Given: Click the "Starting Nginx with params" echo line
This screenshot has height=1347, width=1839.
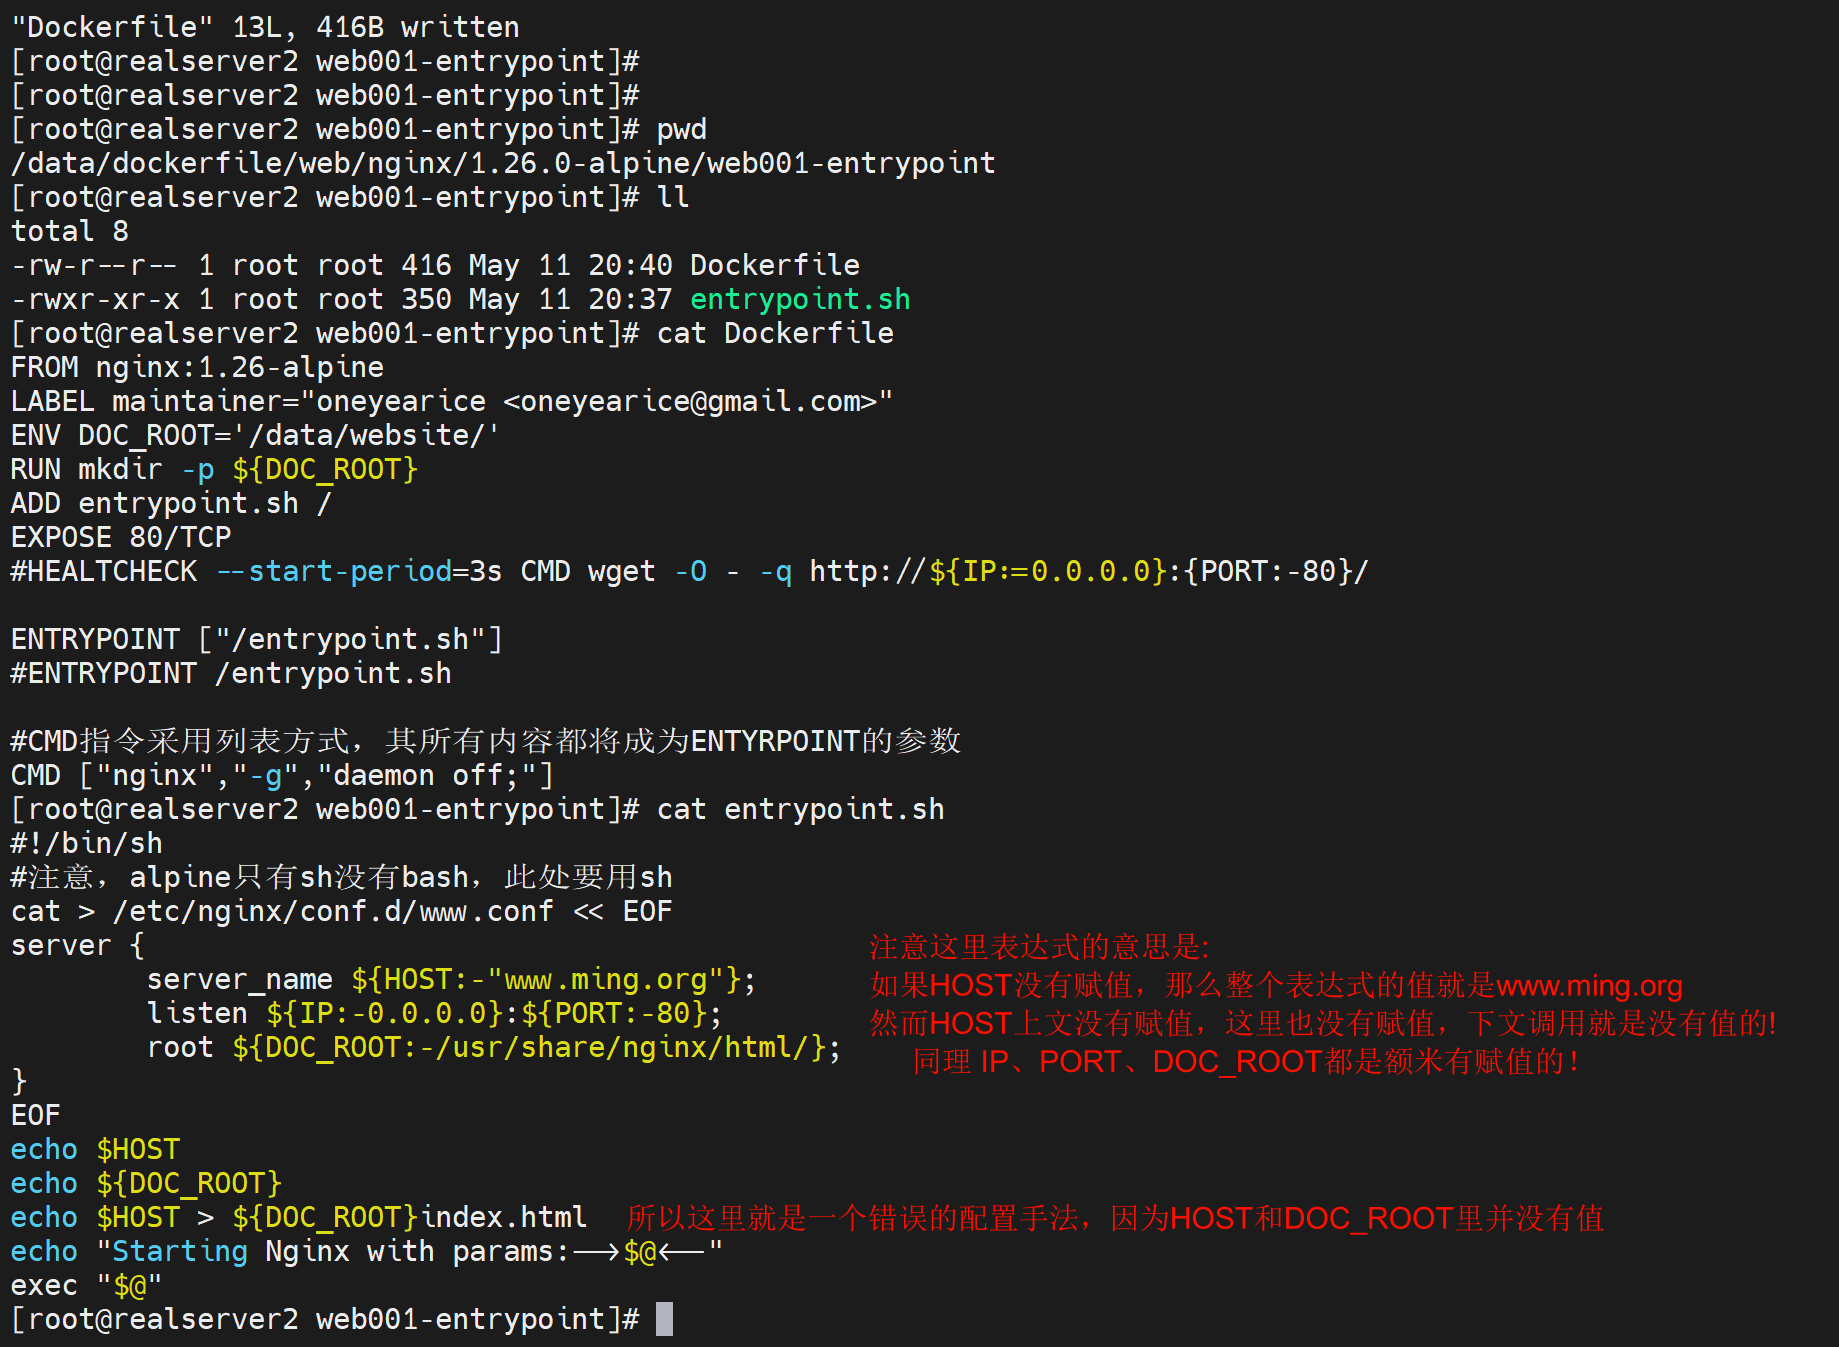Looking at the screenshot, I should [366, 1251].
